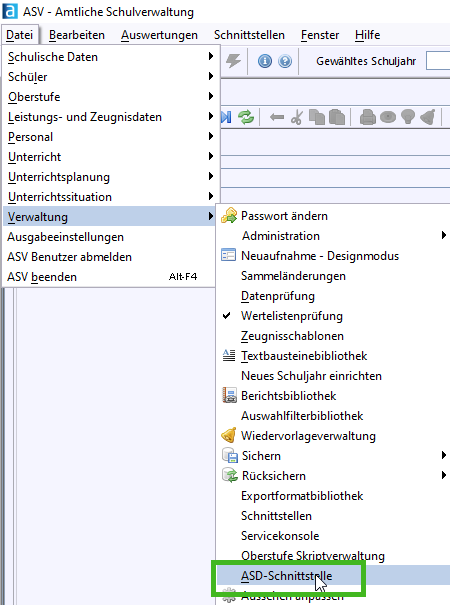The height and width of the screenshot is (605, 450).
Task: Select ASD-Schnittstelle in Verwaltung submenu
Action: point(334,576)
